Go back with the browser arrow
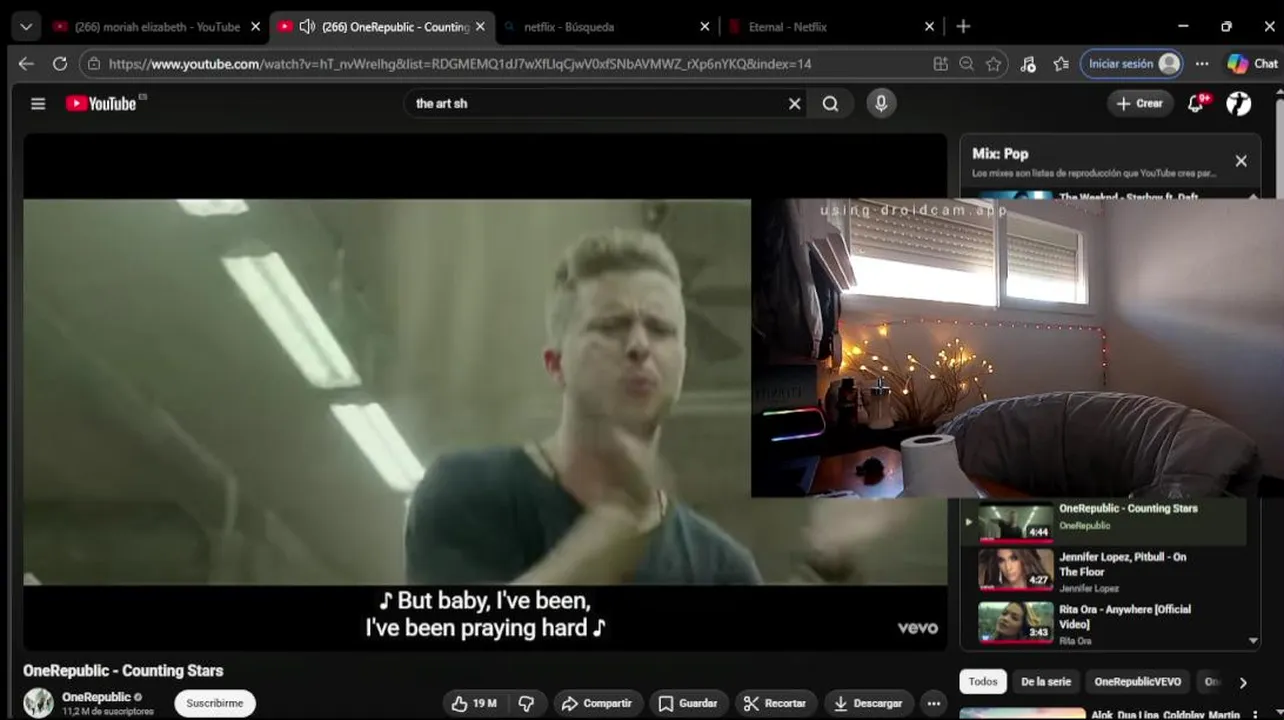Screen dimensions: 1284x720 [26, 64]
